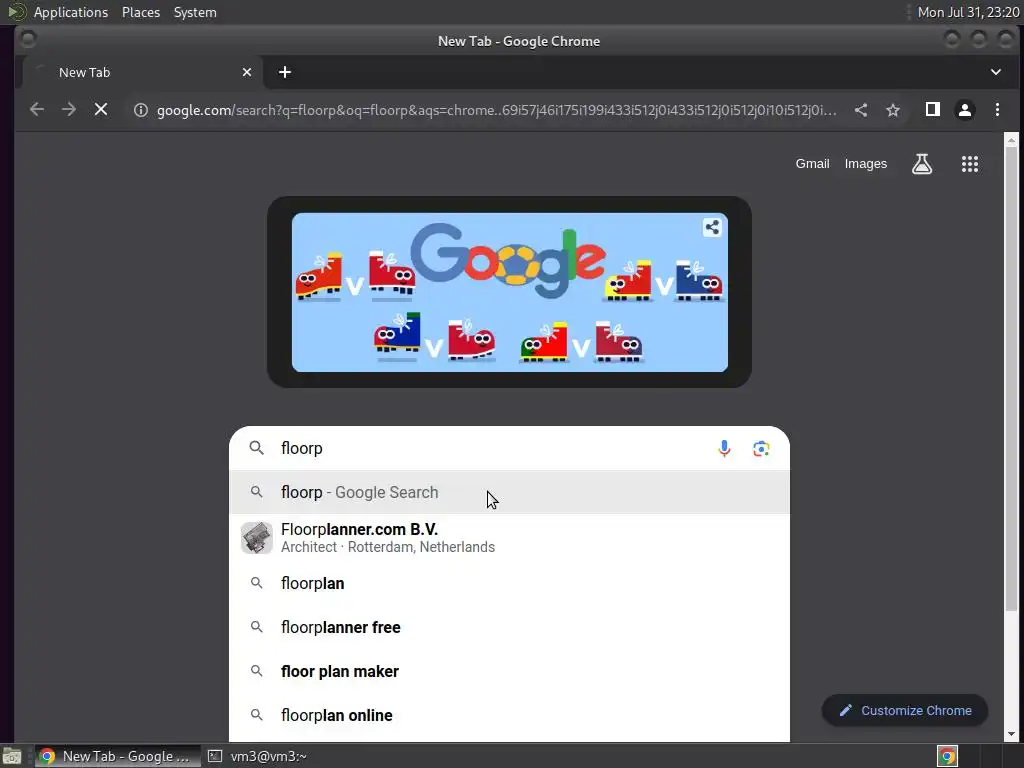The image size is (1024, 768).
Task: Click Chrome icon in bottom-right workspace switcher
Action: click(x=947, y=756)
